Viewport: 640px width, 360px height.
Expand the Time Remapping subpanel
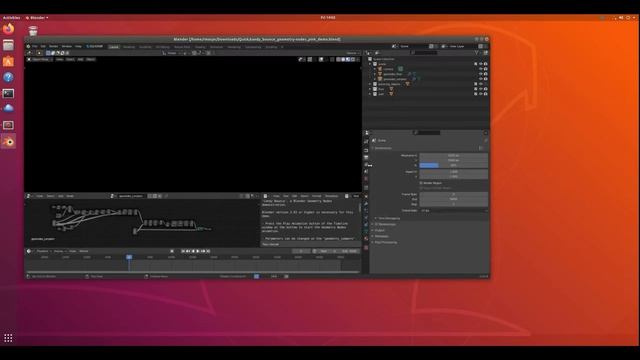tap(388, 218)
